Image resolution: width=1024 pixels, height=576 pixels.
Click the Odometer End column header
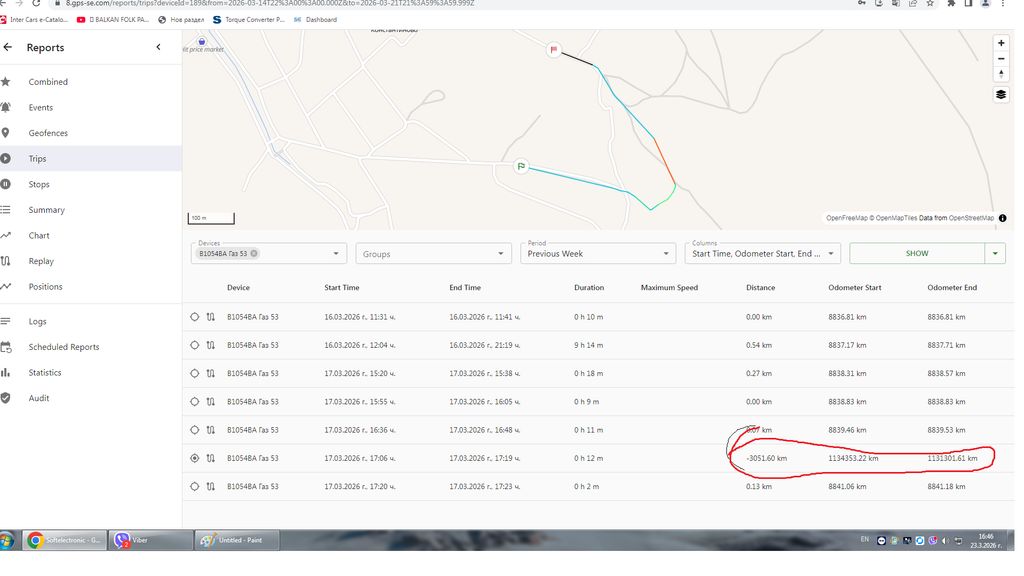[x=952, y=288]
